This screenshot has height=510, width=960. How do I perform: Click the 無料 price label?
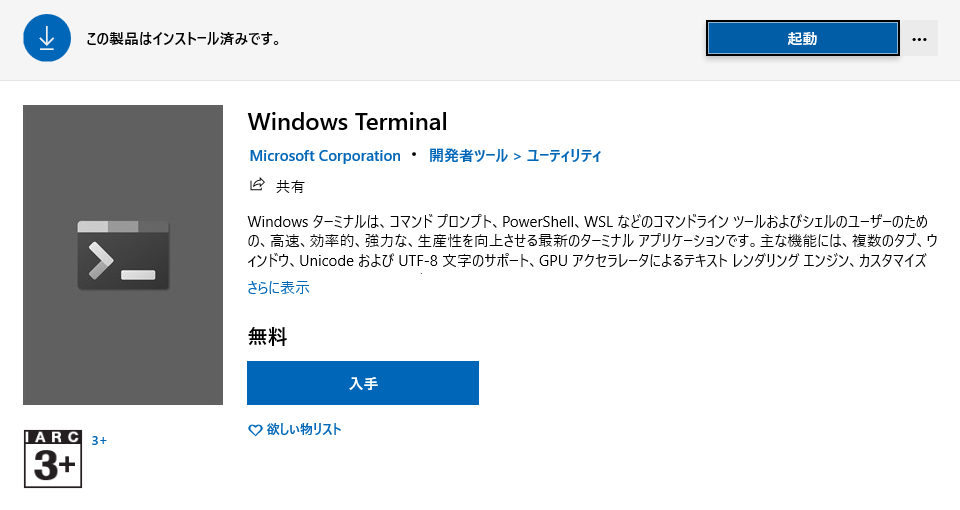point(267,337)
